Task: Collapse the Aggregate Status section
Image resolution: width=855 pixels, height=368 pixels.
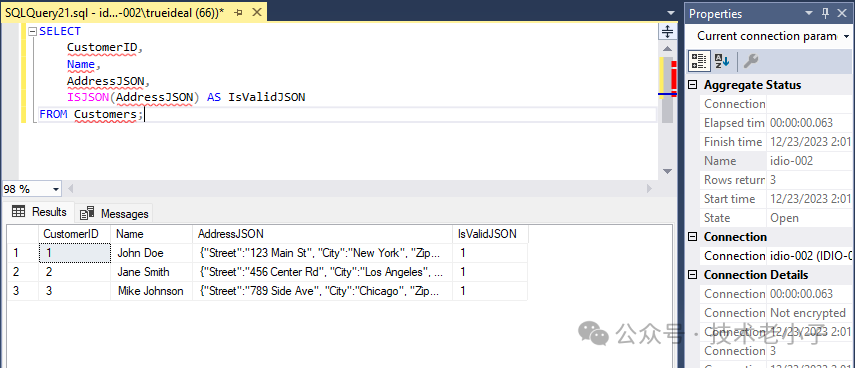Action: coord(693,85)
